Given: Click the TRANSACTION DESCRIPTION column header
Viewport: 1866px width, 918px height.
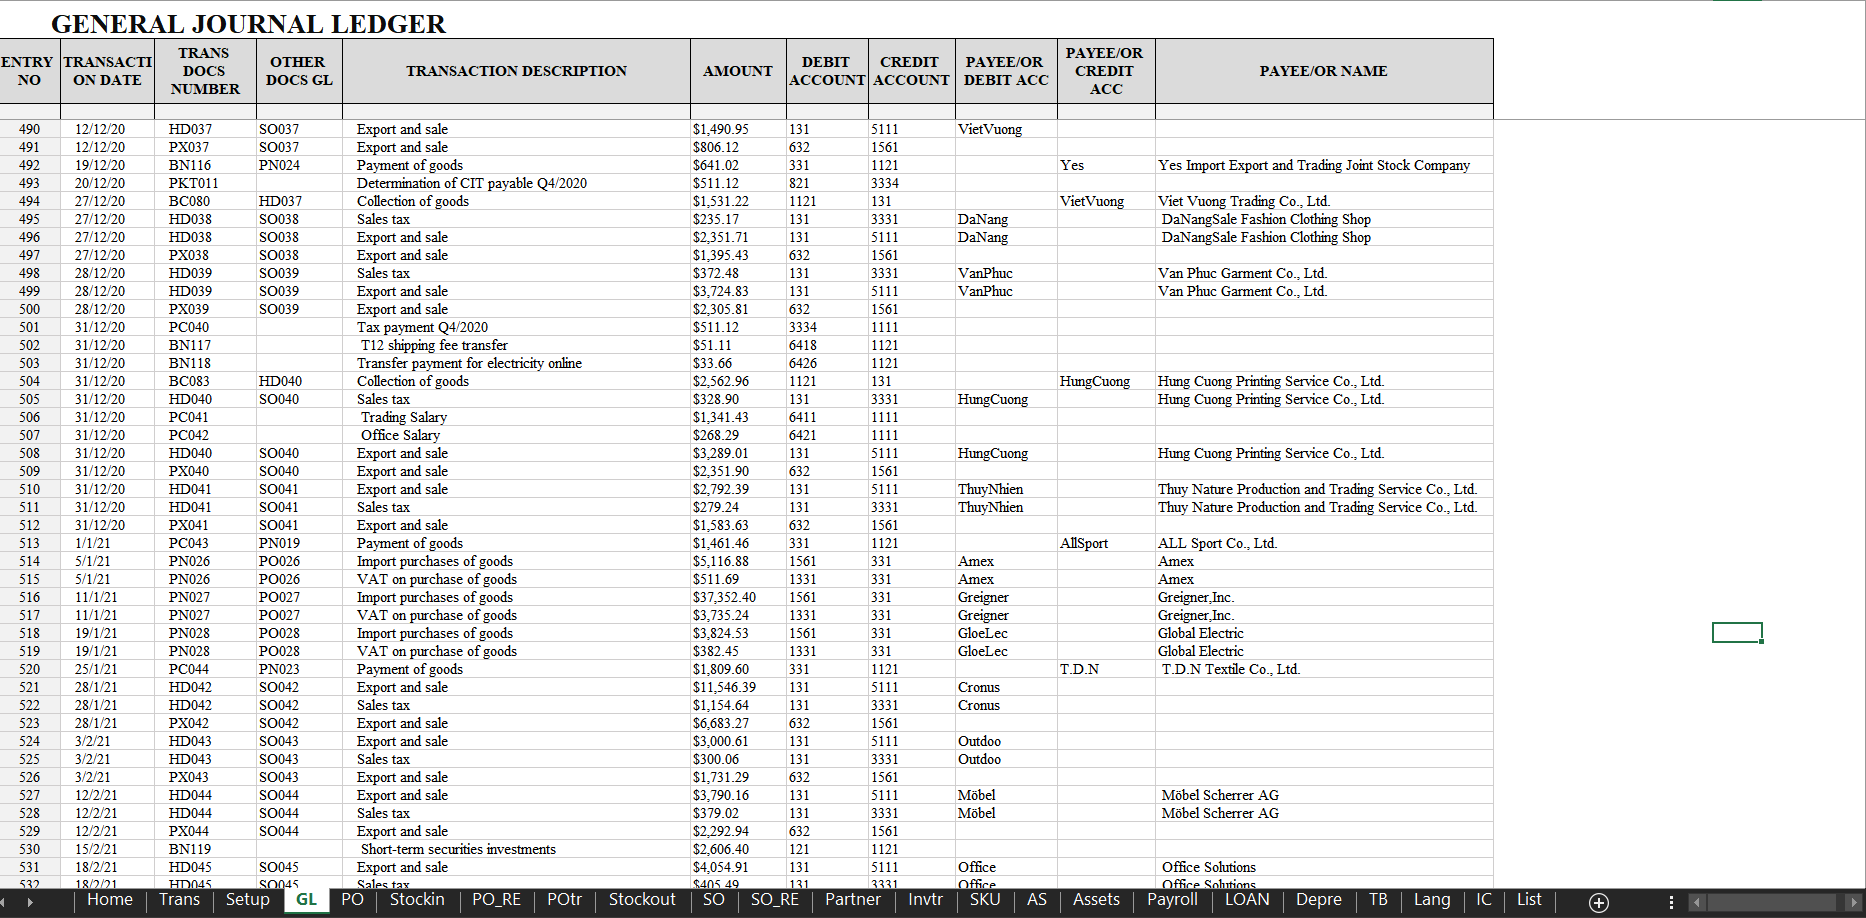Looking at the screenshot, I should pyautogui.click(x=516, y=71).
